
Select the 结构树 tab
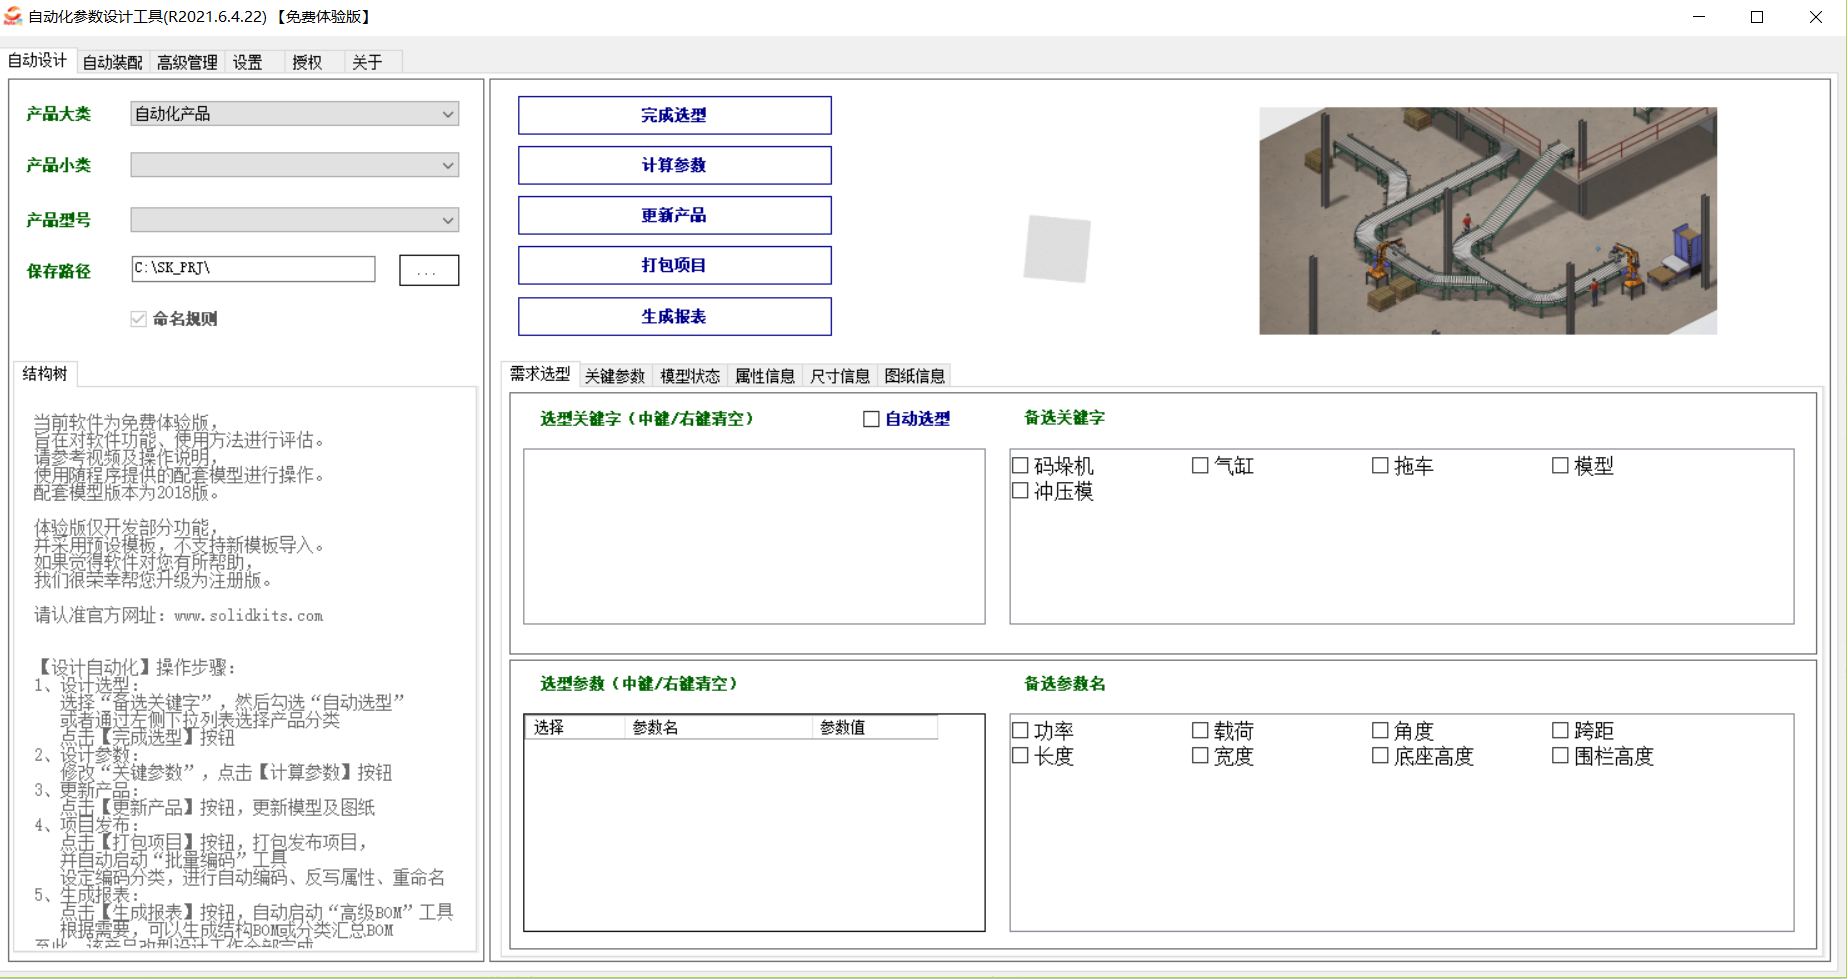(x=45, y=374)
